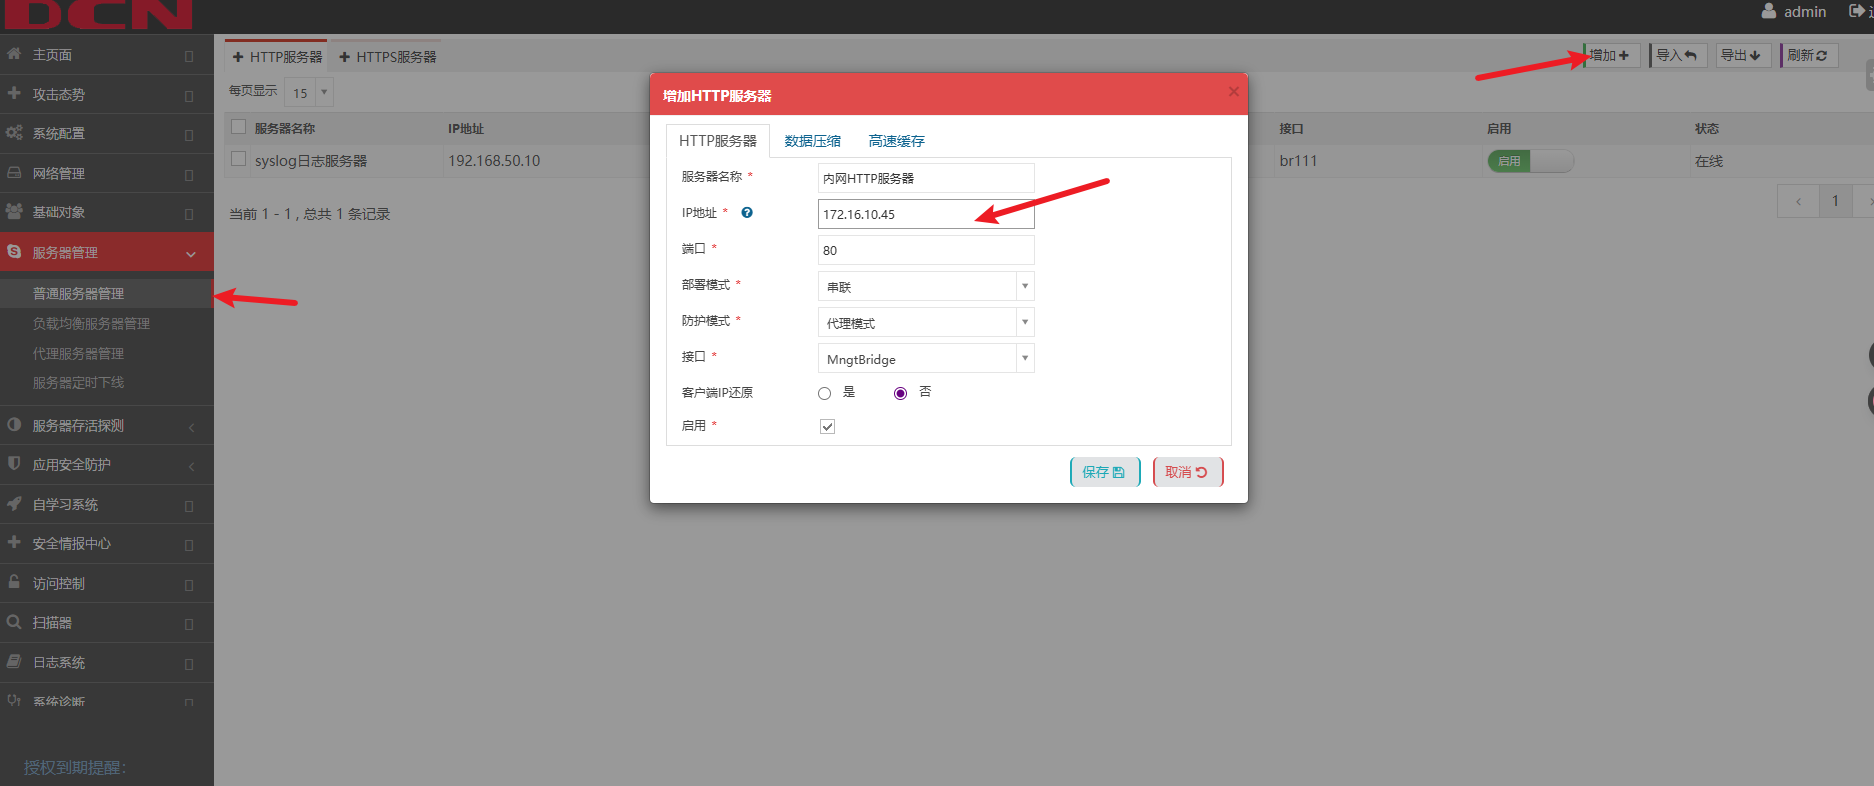This screenshot has width=1874, height=786.
Task: Select the dialog's HTTP服务器 tab
Action: 718,141
